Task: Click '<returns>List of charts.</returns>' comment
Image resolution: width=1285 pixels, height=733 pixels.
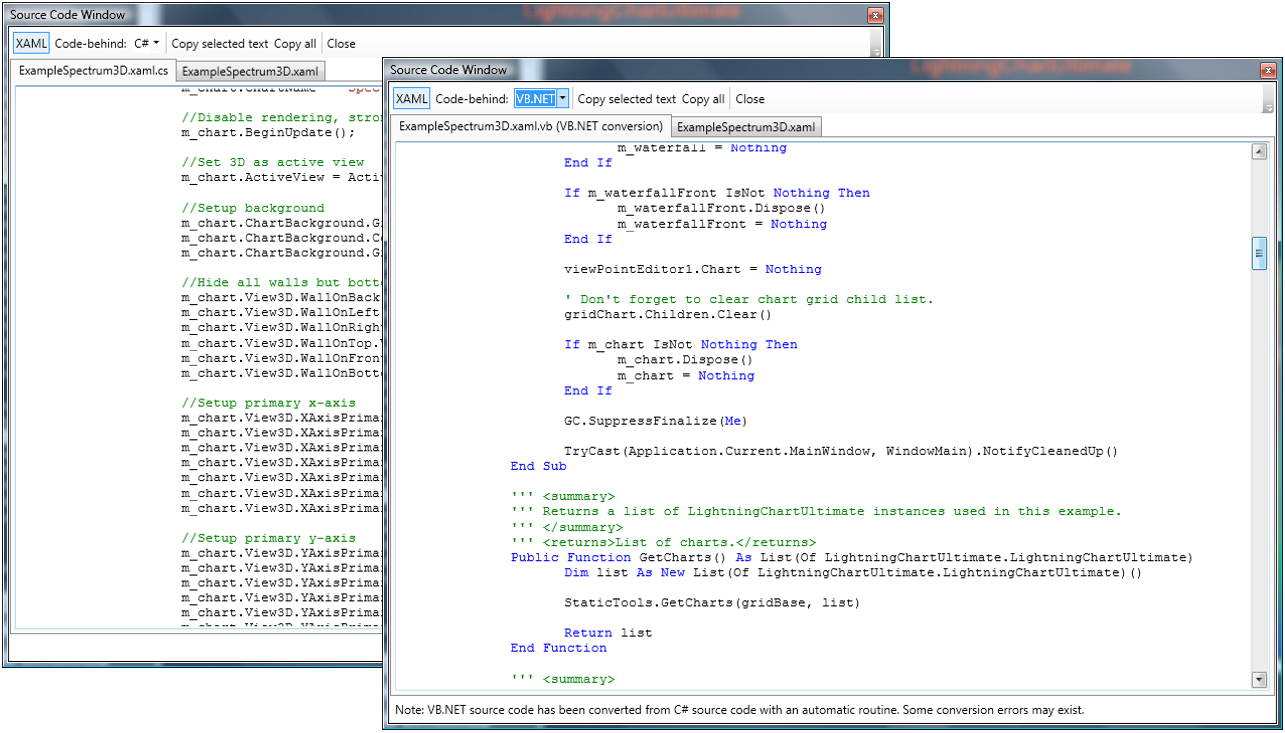Action: [x=663, y=542]
